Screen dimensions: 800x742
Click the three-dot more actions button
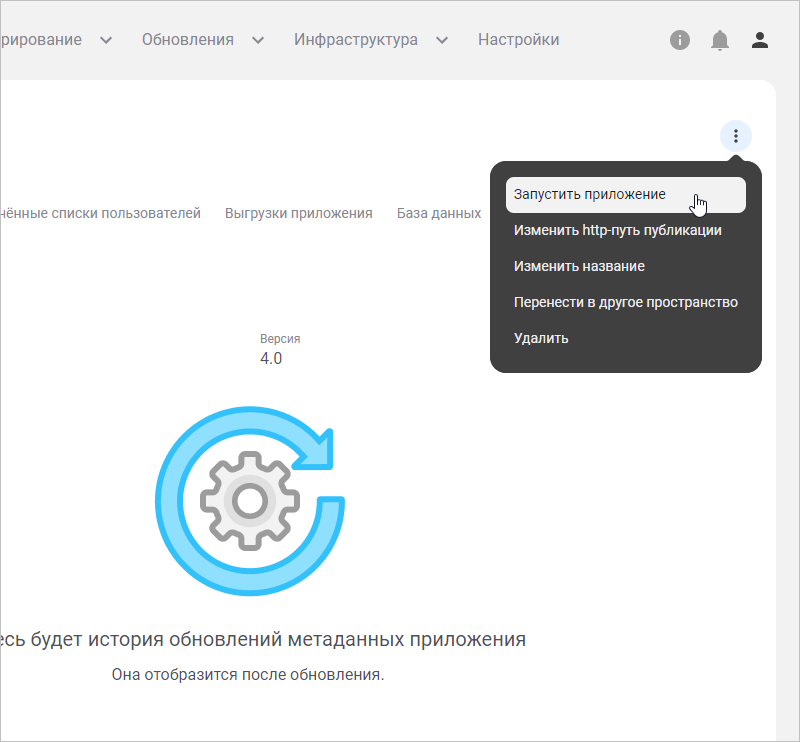click(736, 136)
